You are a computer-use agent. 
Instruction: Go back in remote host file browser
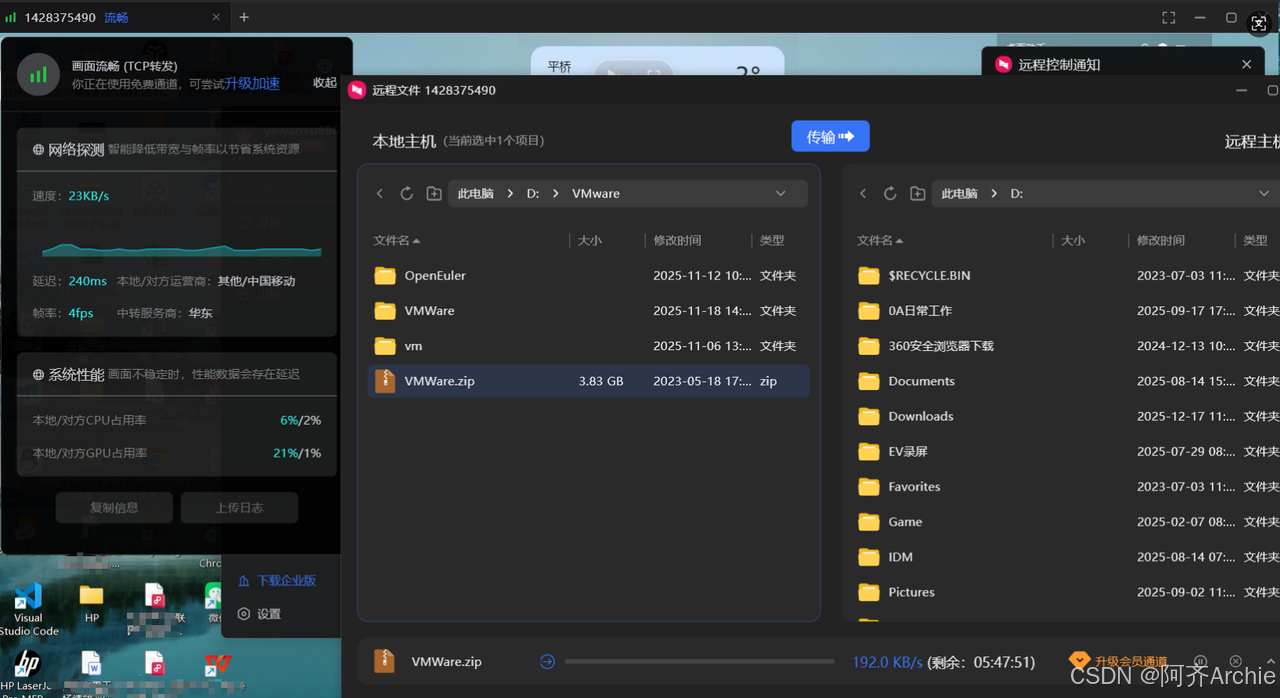[864, 194]
